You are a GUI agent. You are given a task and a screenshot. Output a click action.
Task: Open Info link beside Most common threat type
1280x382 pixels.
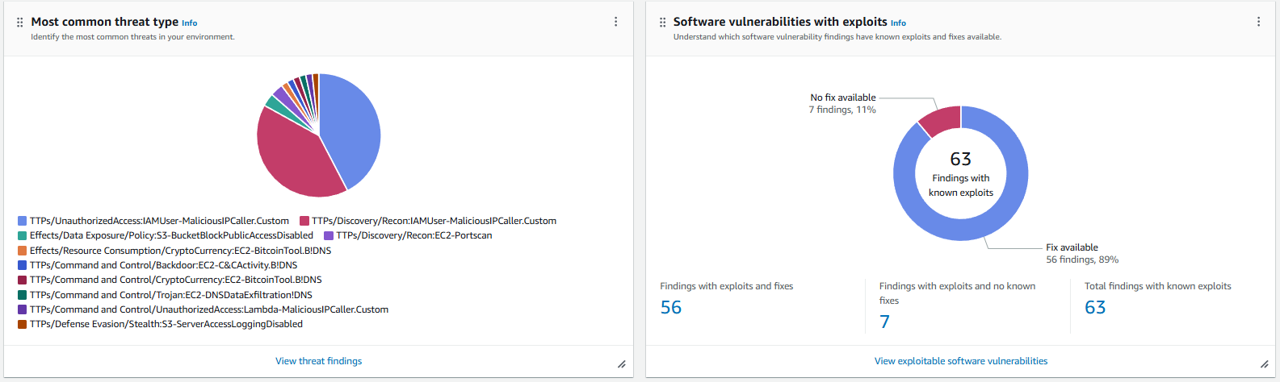pyautogui.click(x=190, y=22)
